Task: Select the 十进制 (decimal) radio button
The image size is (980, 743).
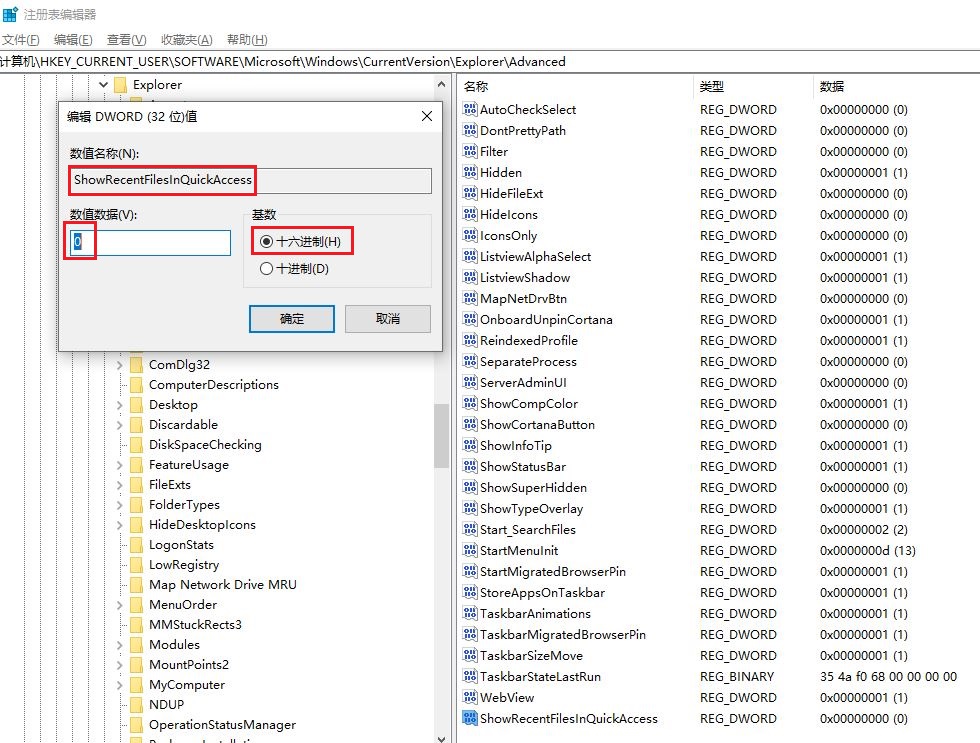Action: coord(266,268)
